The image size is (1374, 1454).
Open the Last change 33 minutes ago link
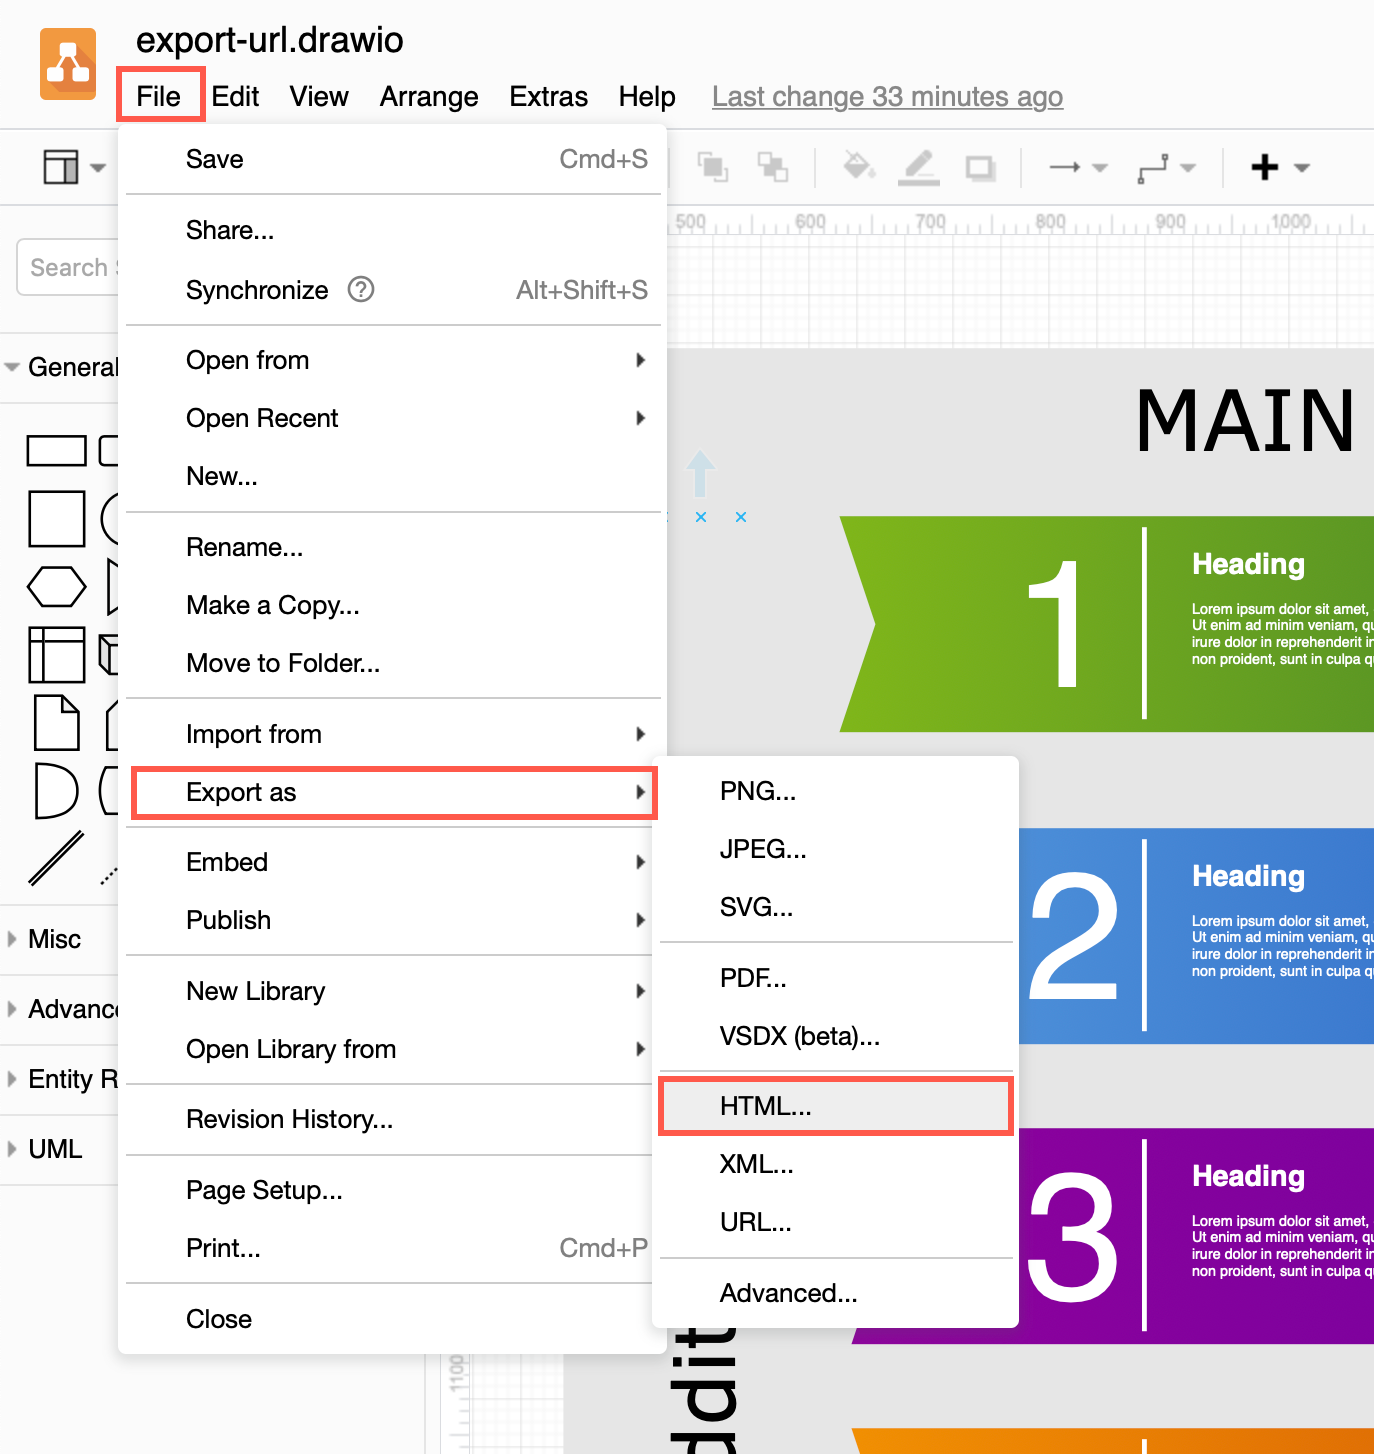tap(886, 96)
